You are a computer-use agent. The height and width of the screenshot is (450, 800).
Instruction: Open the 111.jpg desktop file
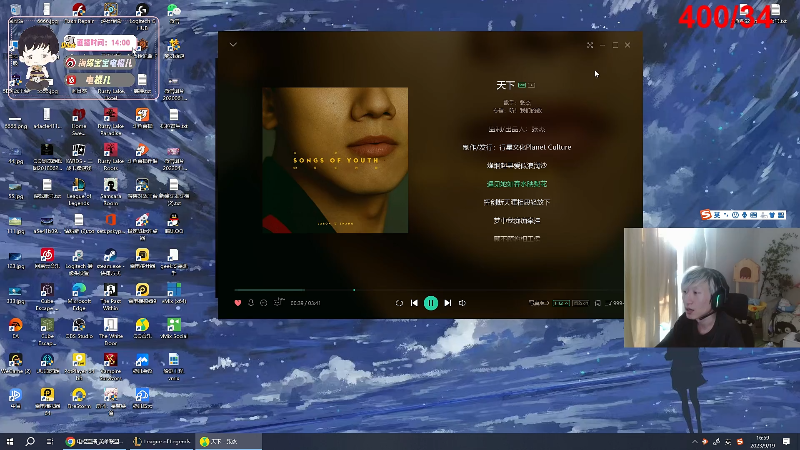point(15,224)
